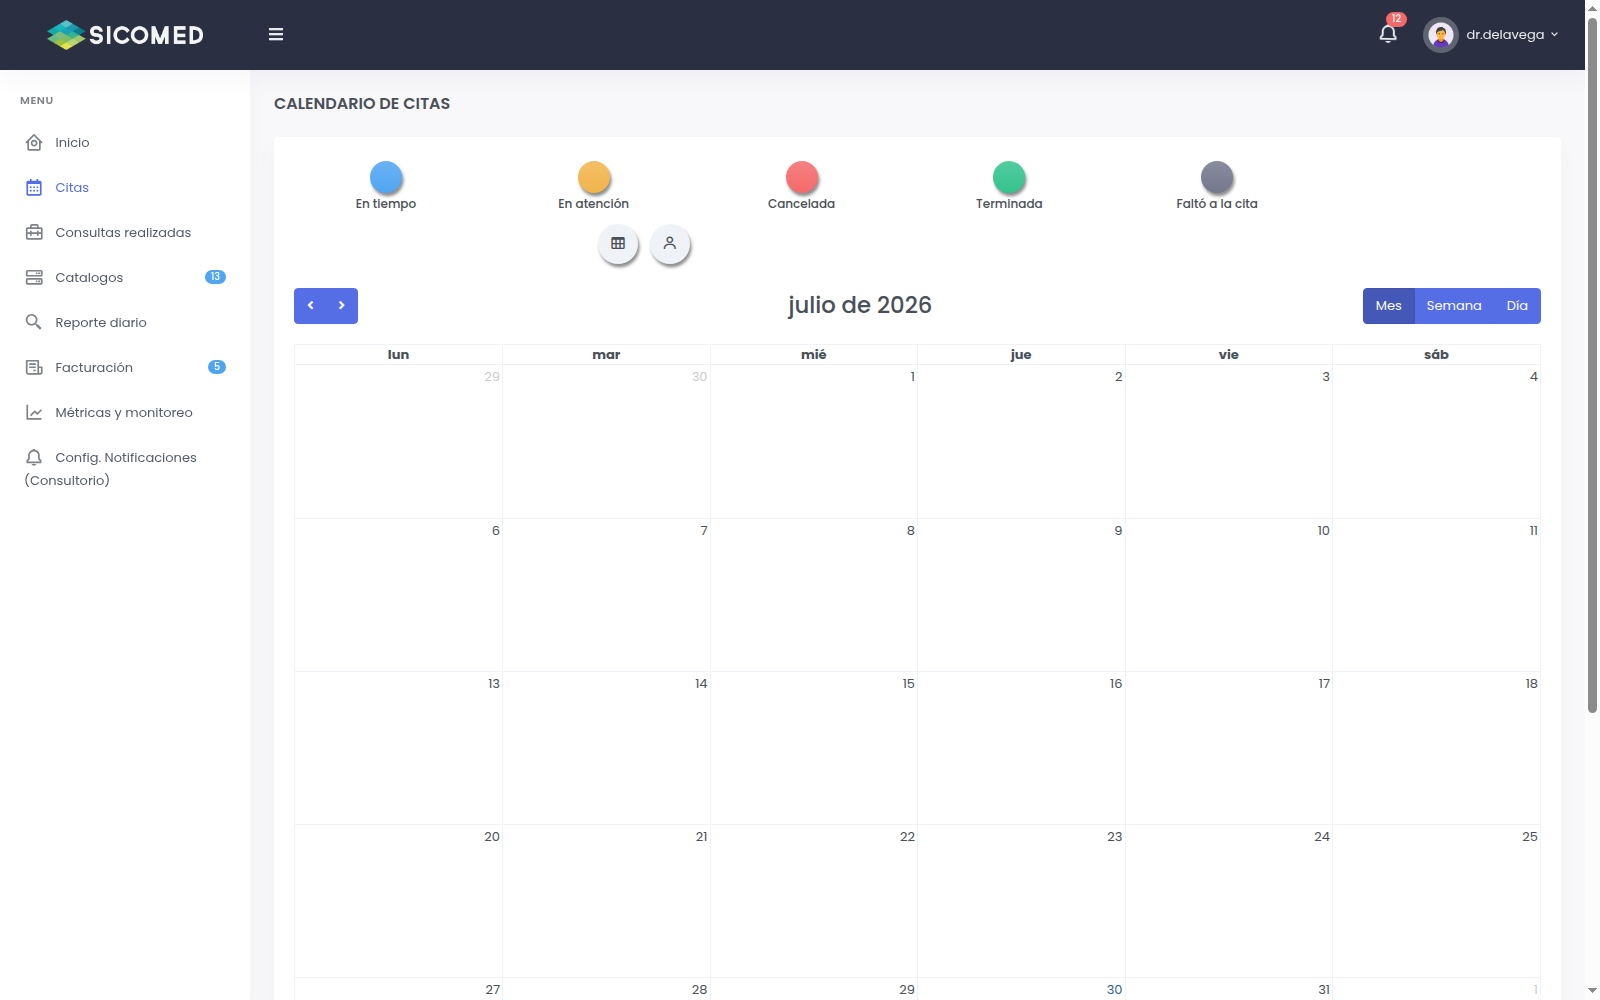Select day 22 in the calendar

[x=814, y=901]
